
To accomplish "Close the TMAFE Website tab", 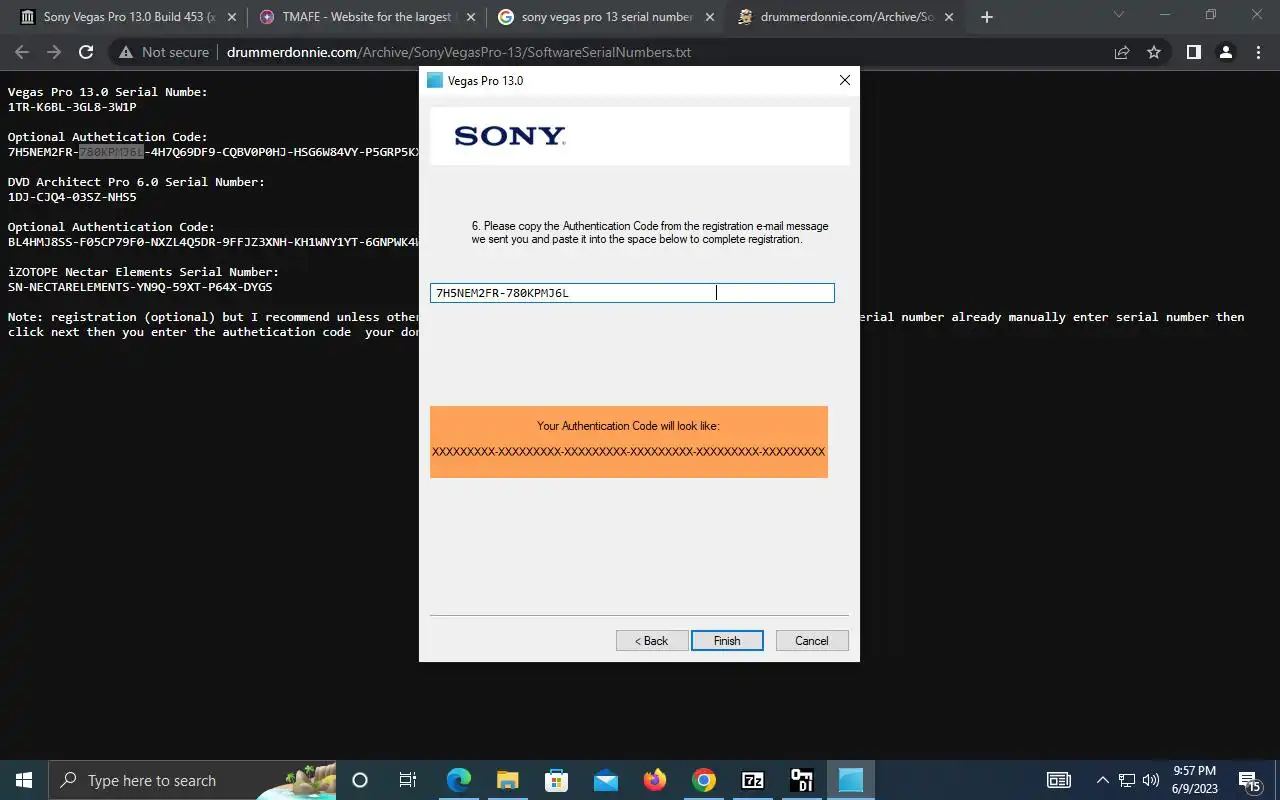I will point(470,17).
